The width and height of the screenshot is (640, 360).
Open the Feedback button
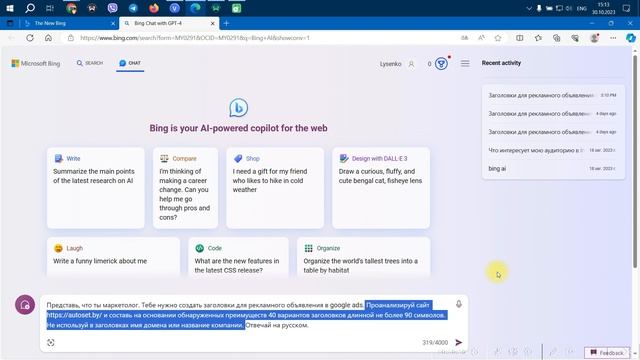pos(607,353)
